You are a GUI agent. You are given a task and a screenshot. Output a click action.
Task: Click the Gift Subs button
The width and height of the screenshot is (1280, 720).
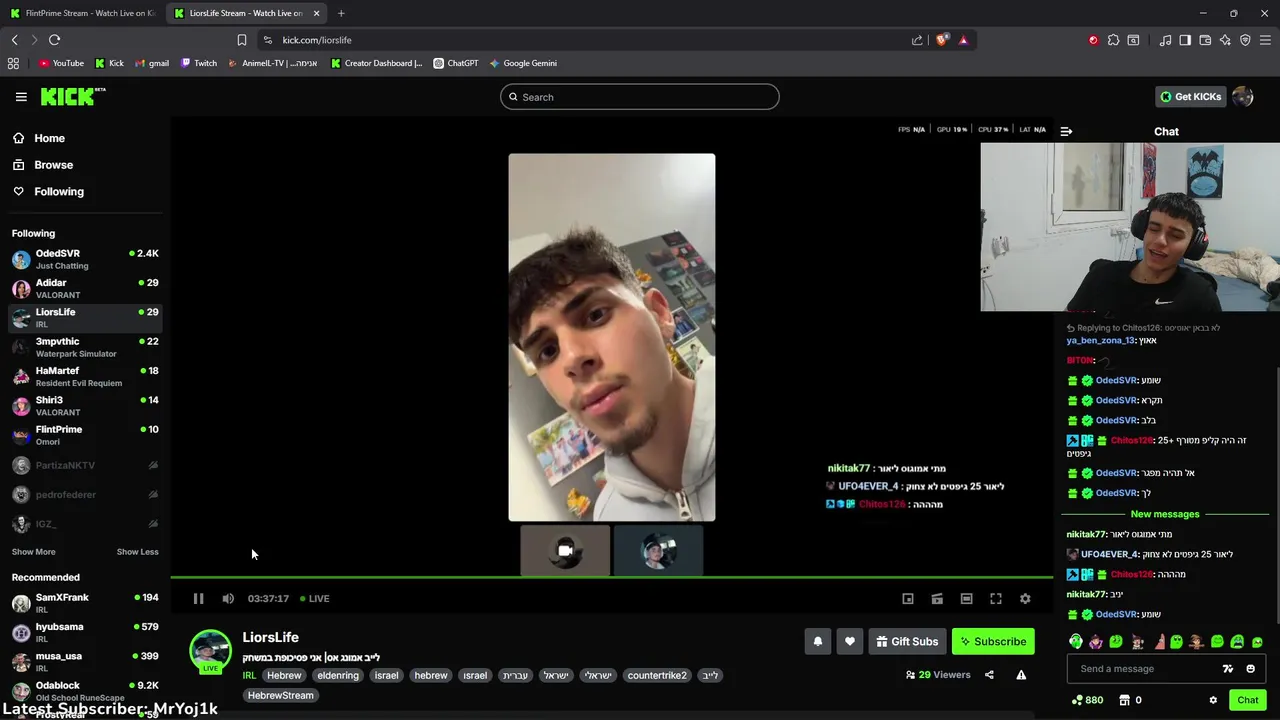tap(908, 642)
